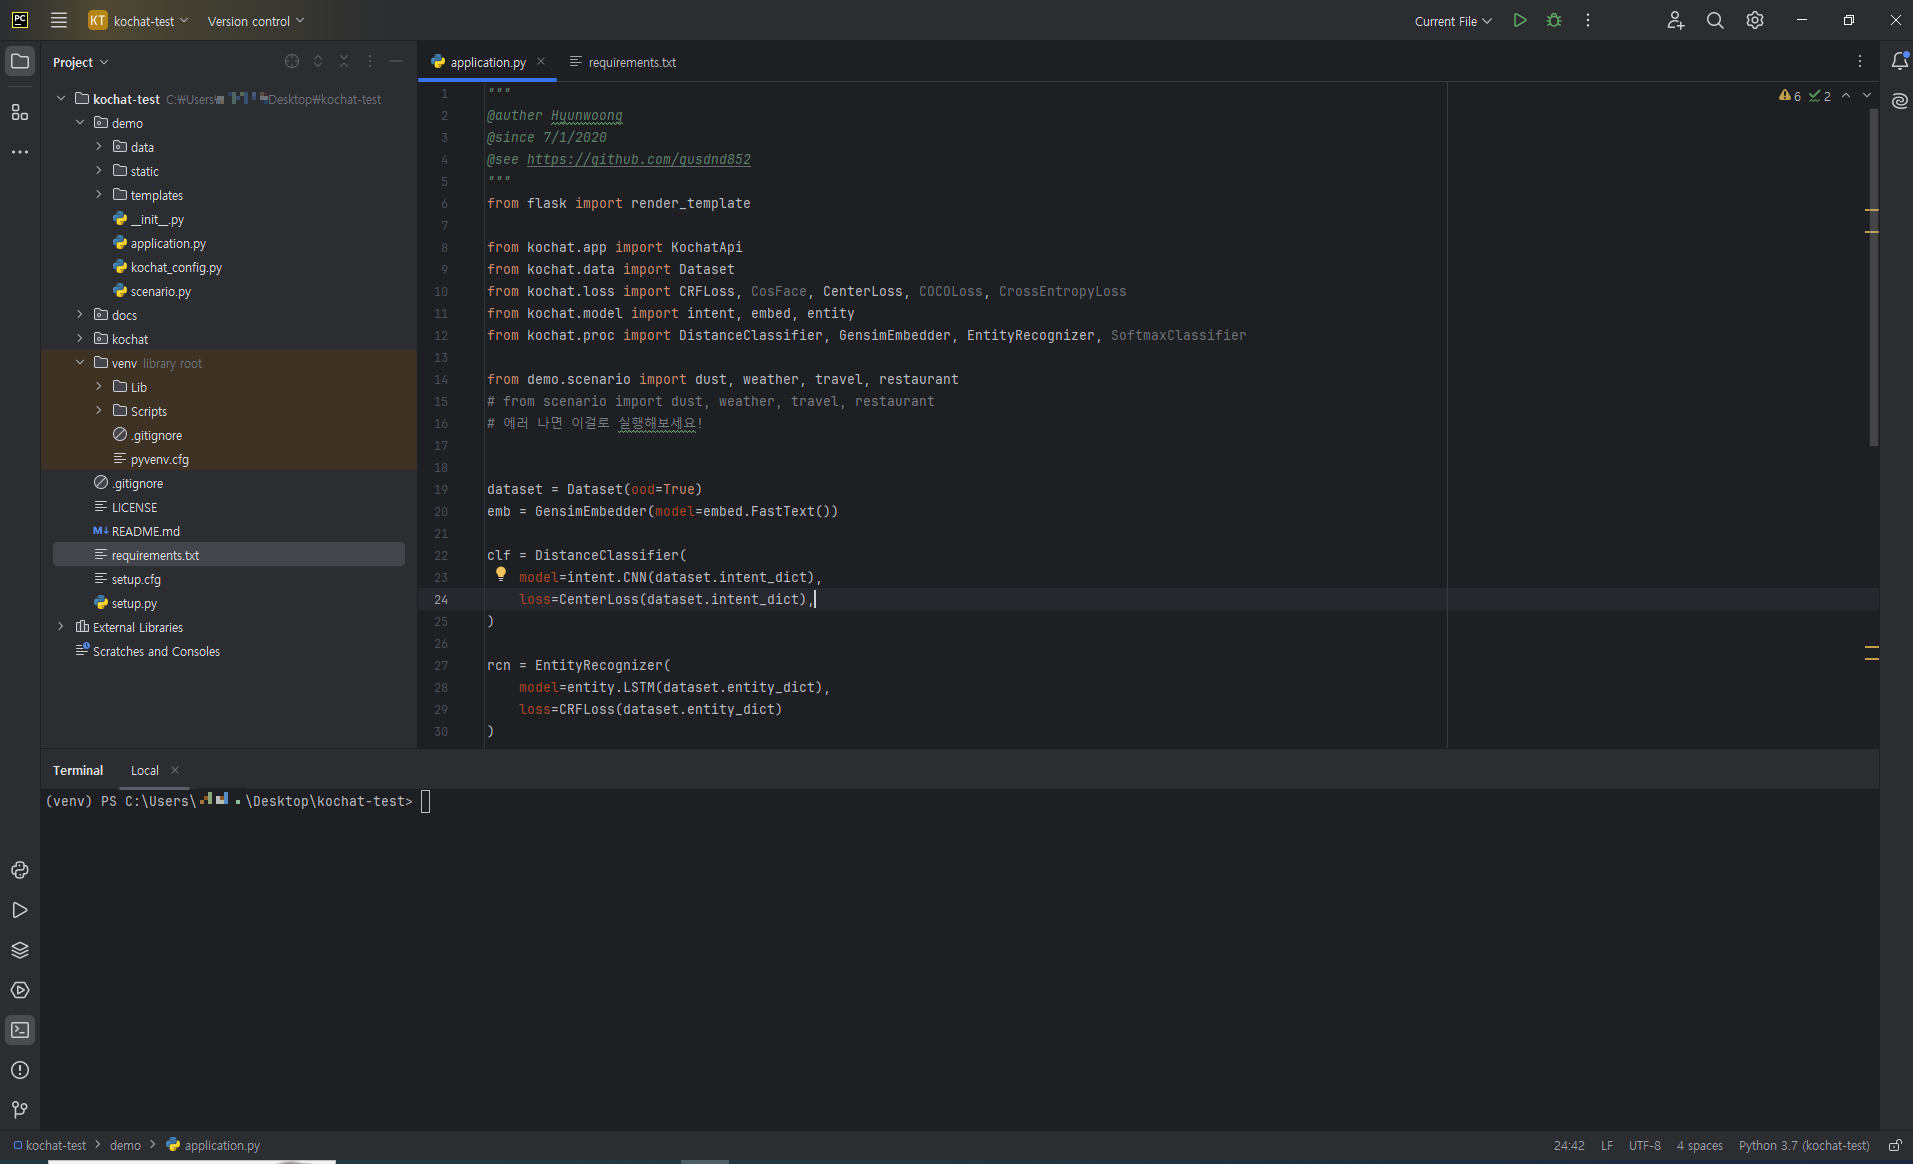Open Code With Me icon
The image size is (1913, 1164).
click(x=1676, y=20)
